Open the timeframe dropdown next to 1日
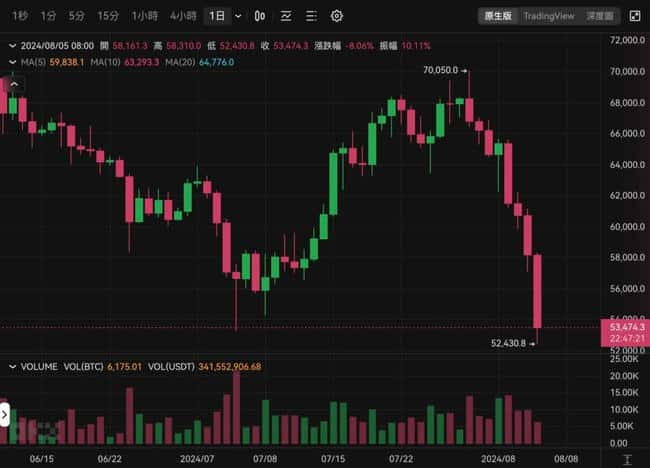The height and width of the screenshot is (468, 650). [x=238, y=16]
